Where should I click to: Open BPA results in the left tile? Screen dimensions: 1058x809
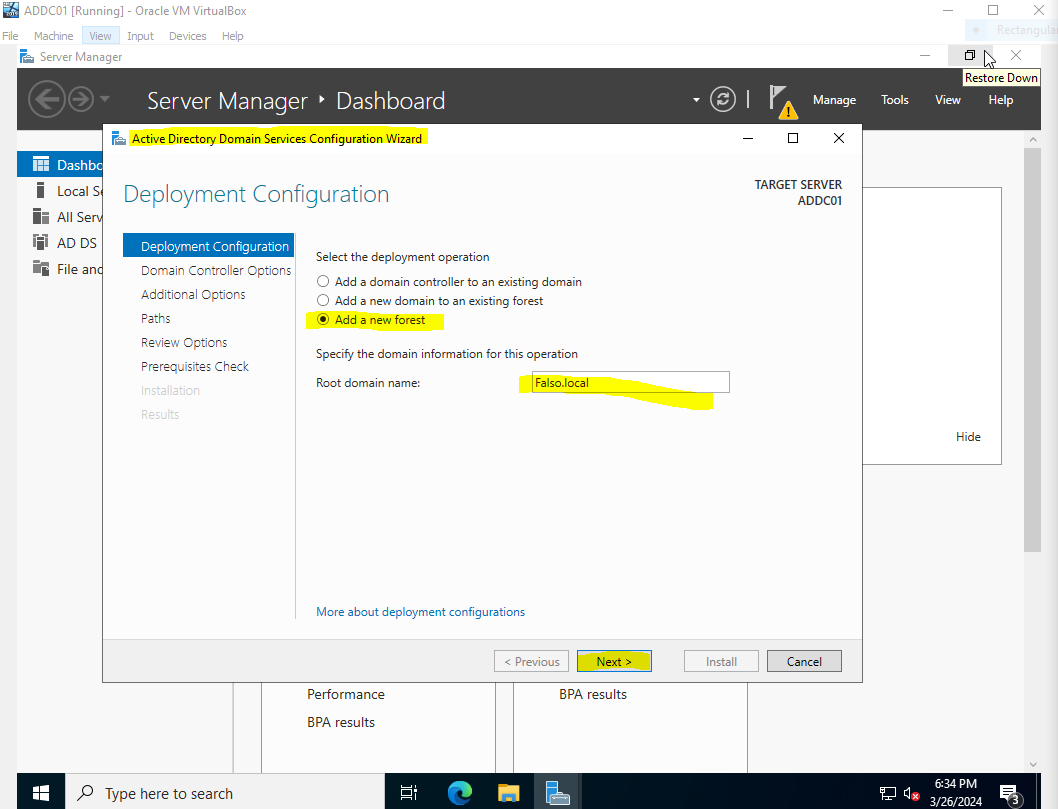click(341, 722)
